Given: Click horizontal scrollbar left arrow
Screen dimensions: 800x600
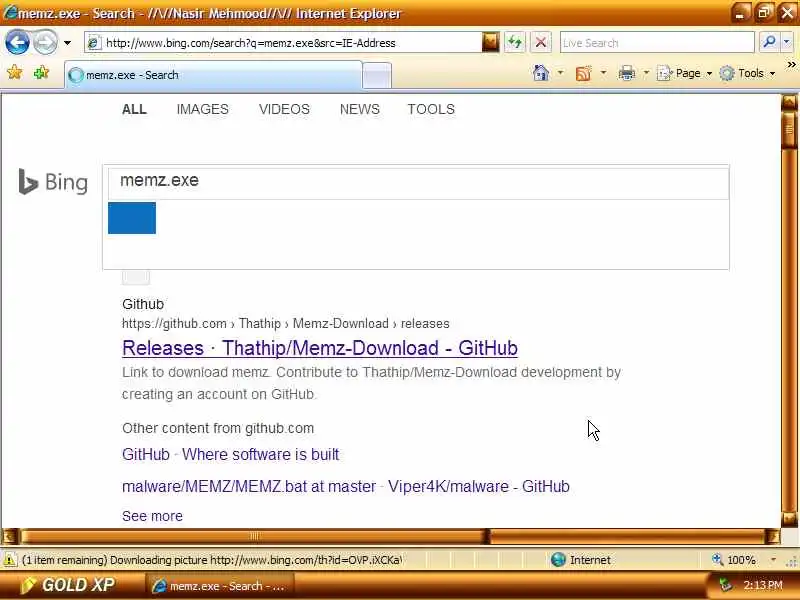Looking at the screenshot, I should click(x=10, y=536).
